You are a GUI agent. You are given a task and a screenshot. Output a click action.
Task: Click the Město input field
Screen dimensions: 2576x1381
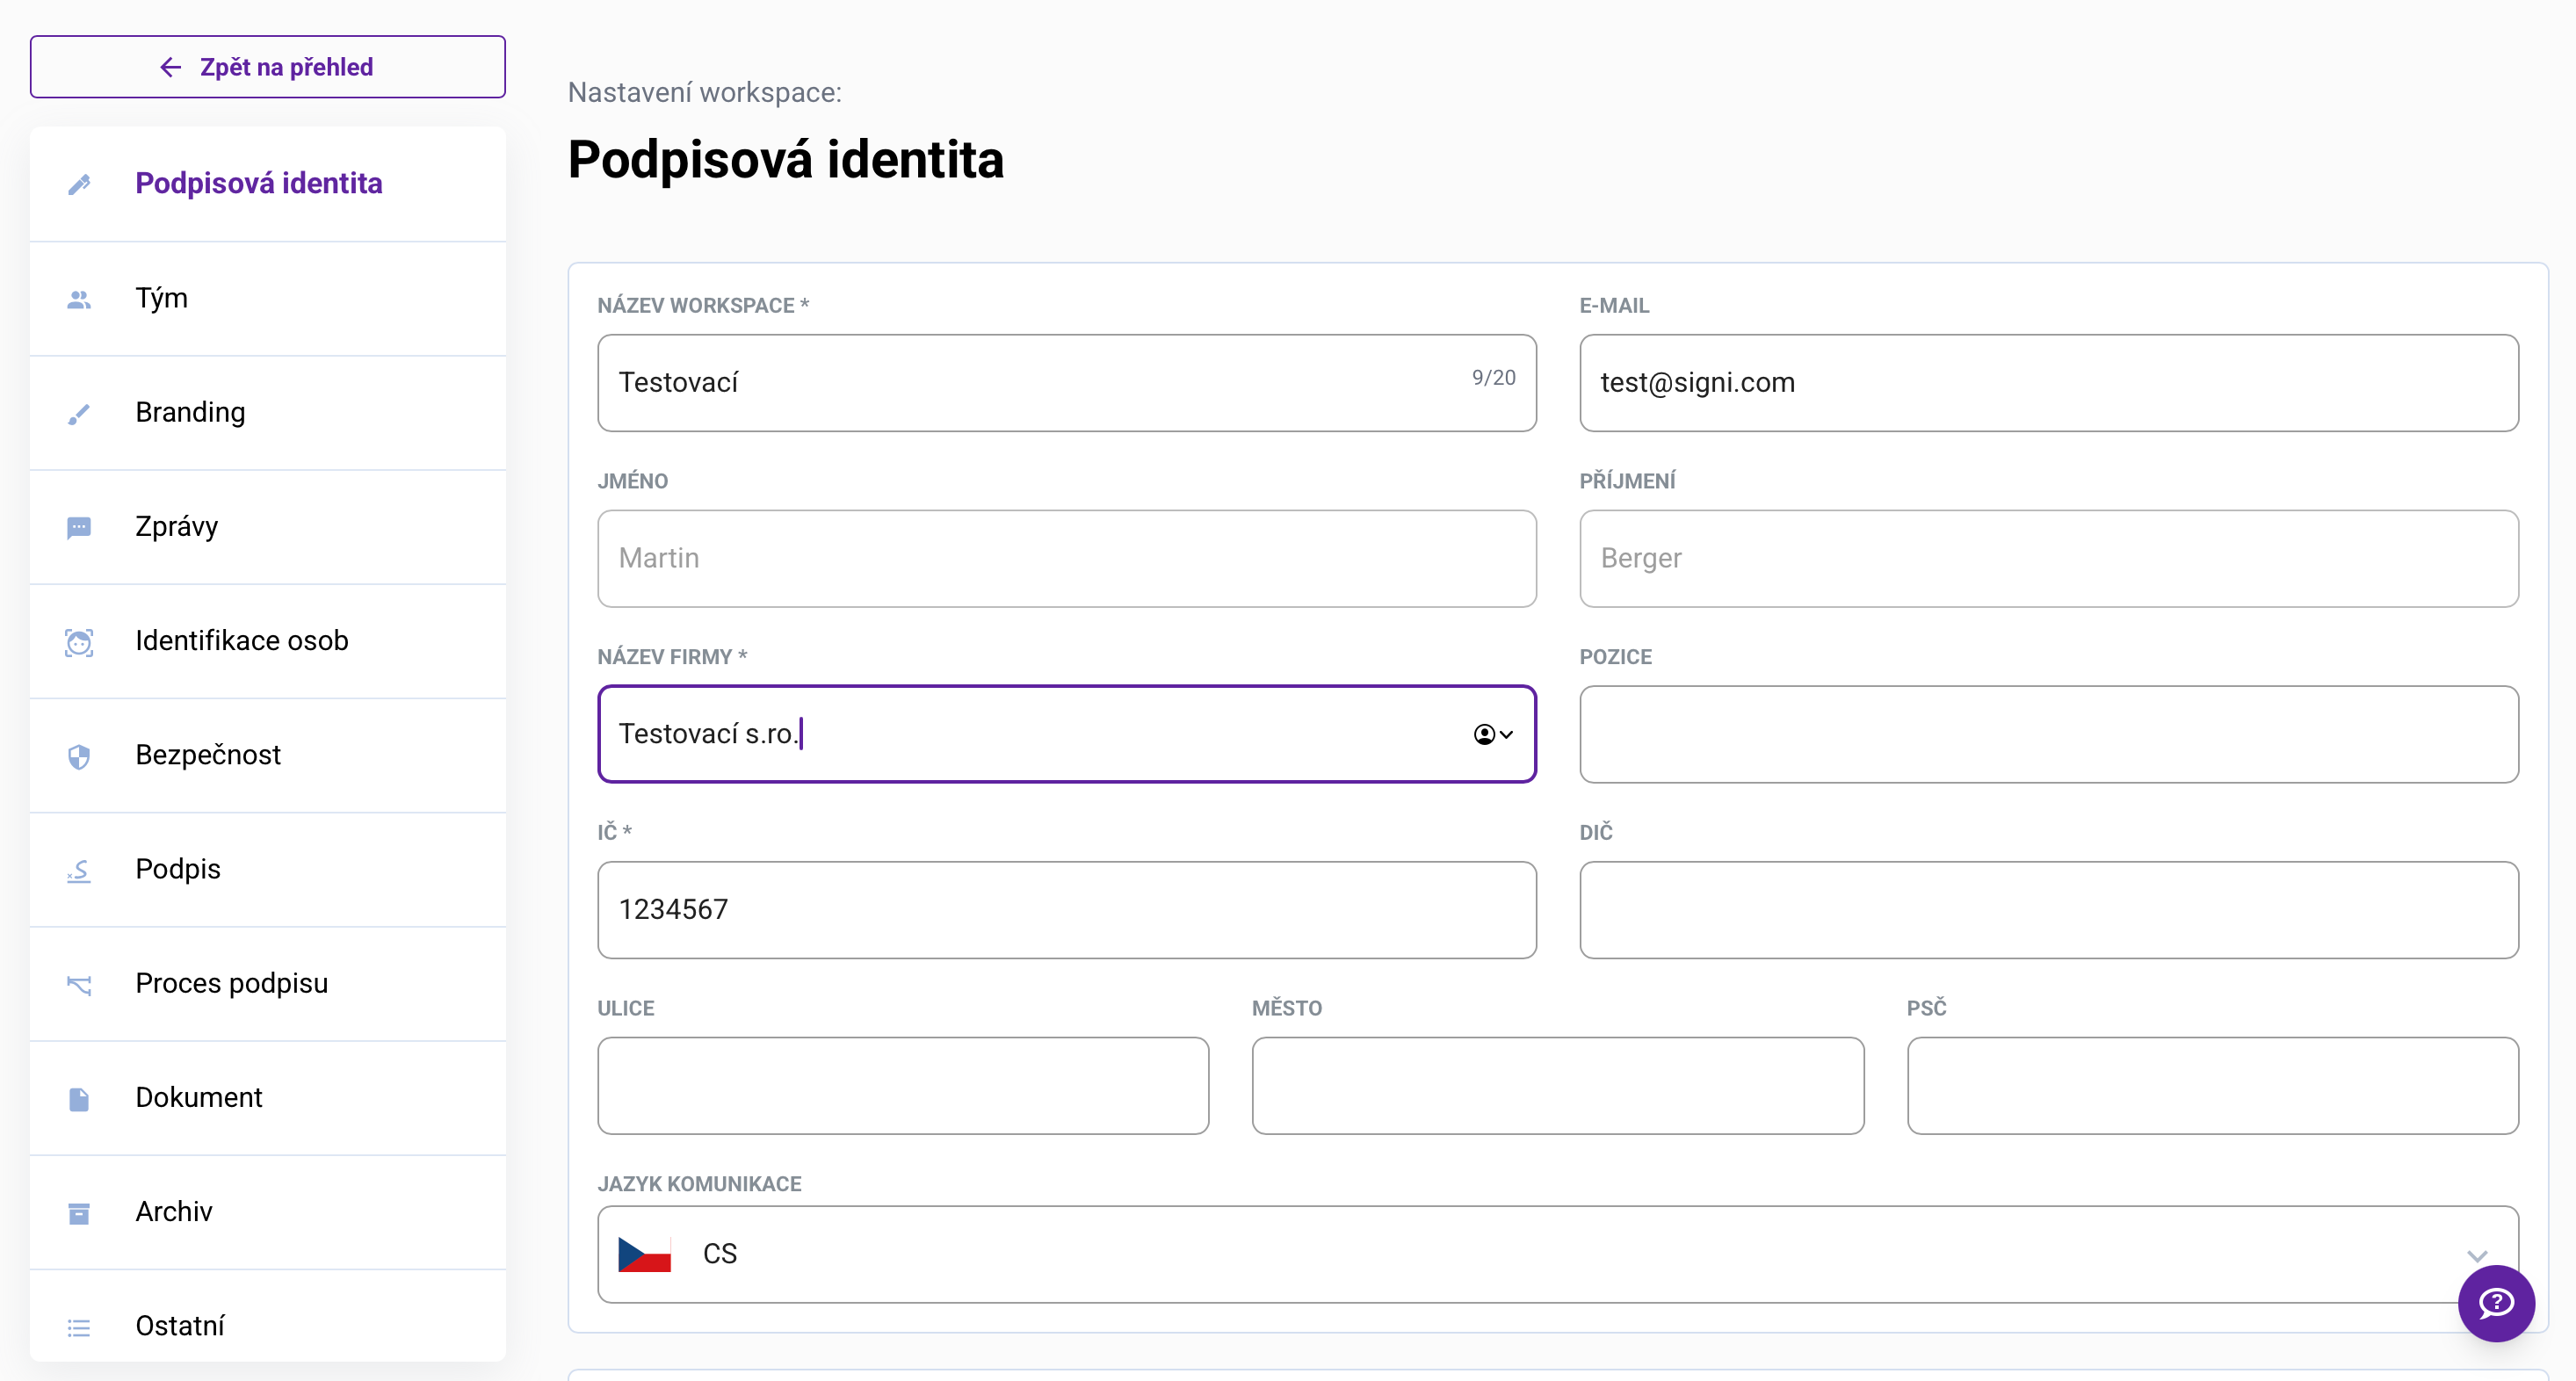[x=1557, y=1085]
